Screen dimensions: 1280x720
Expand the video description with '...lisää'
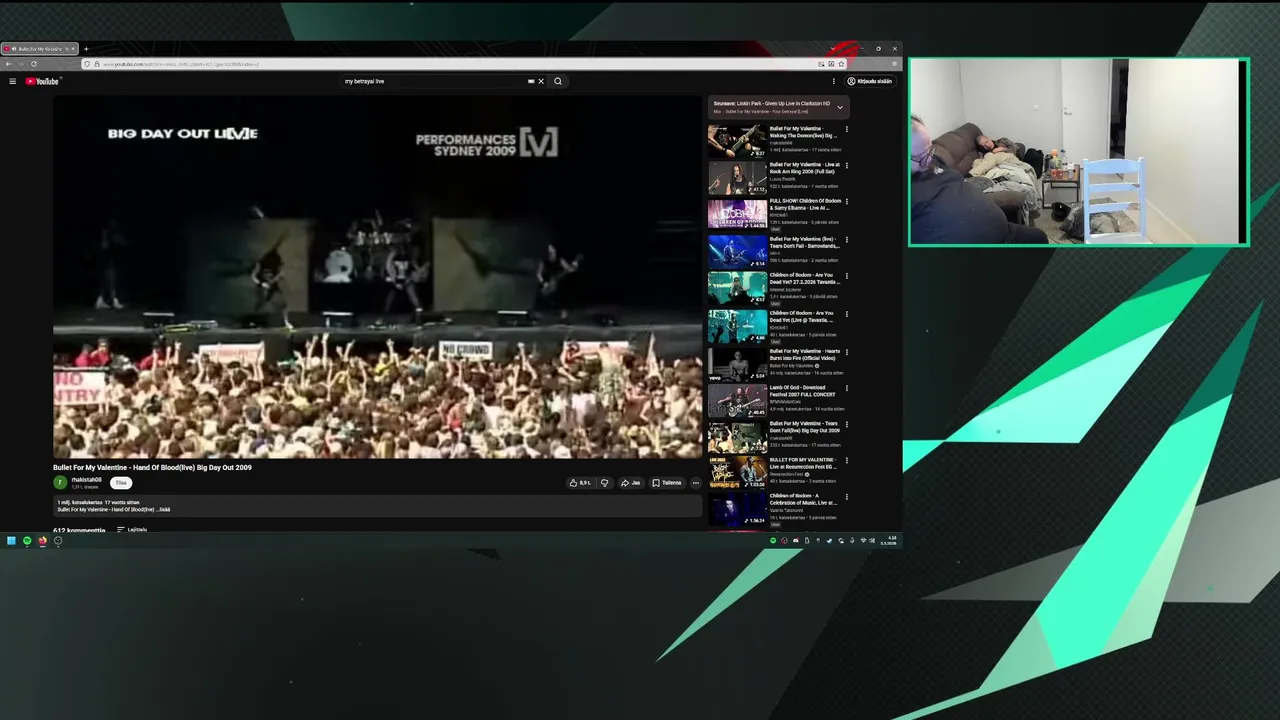tap(164, 510)
